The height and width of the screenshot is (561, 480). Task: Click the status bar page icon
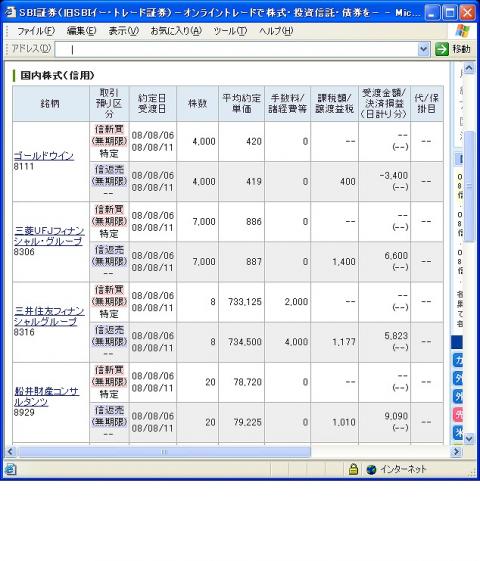tap(10, 469)
